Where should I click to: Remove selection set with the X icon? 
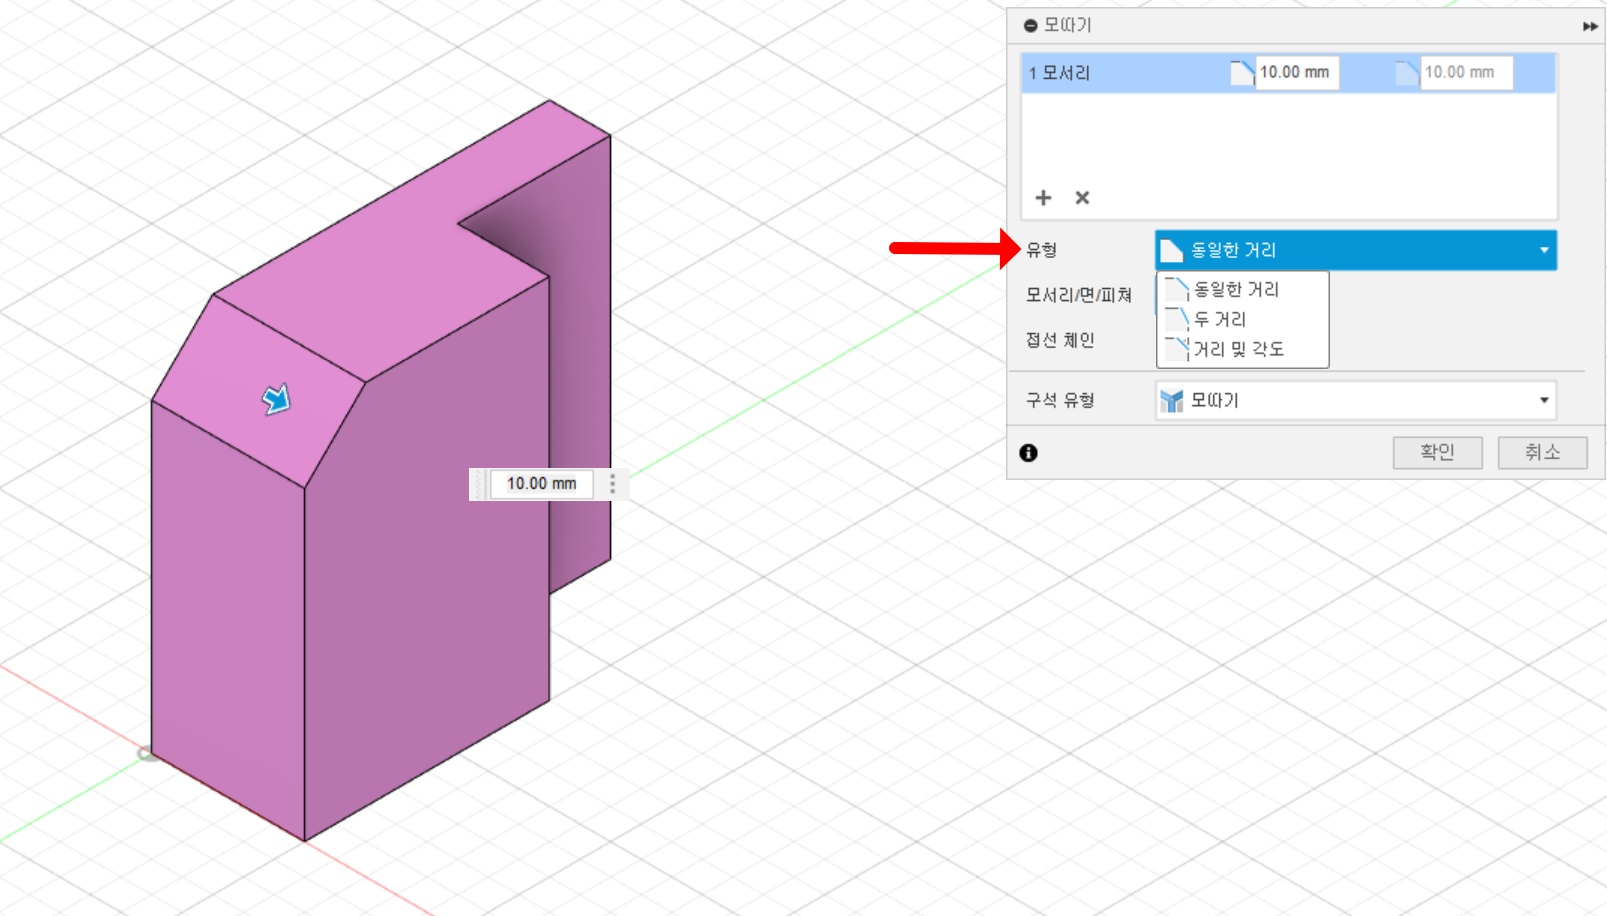click(1082, 198)
